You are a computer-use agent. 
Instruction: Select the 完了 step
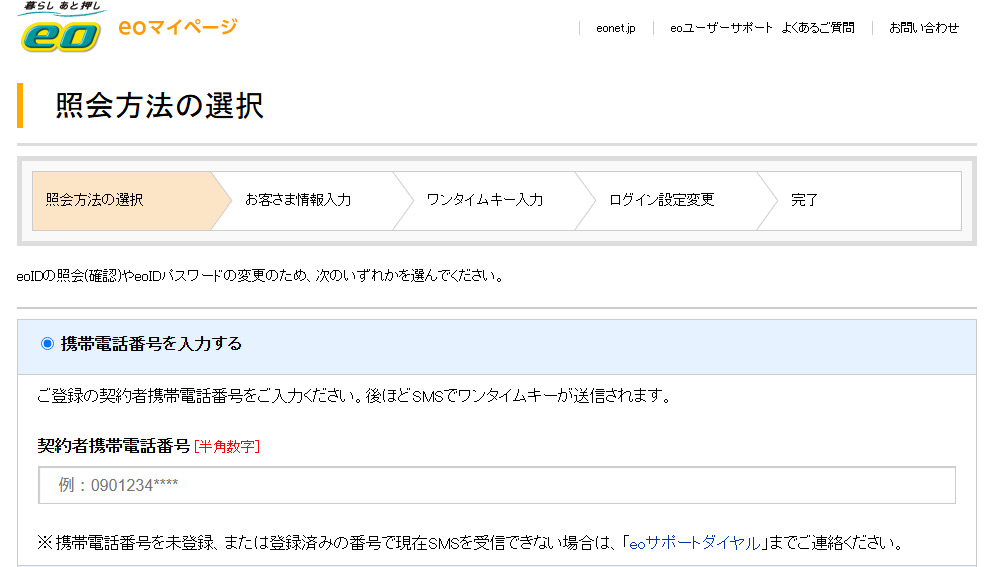[804, 200]
